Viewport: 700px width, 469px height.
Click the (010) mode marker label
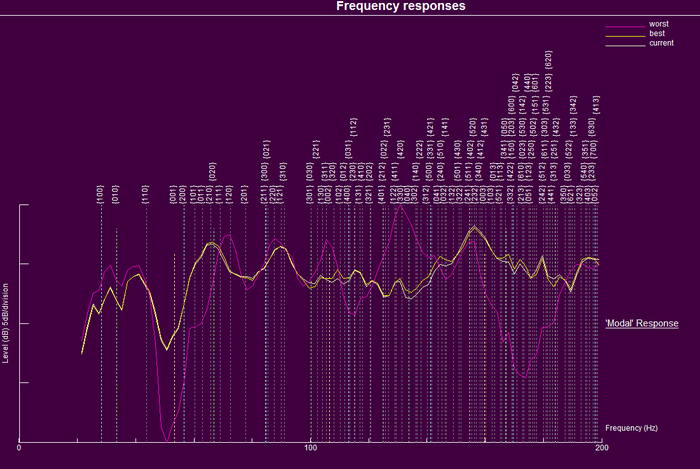(116, 194)
